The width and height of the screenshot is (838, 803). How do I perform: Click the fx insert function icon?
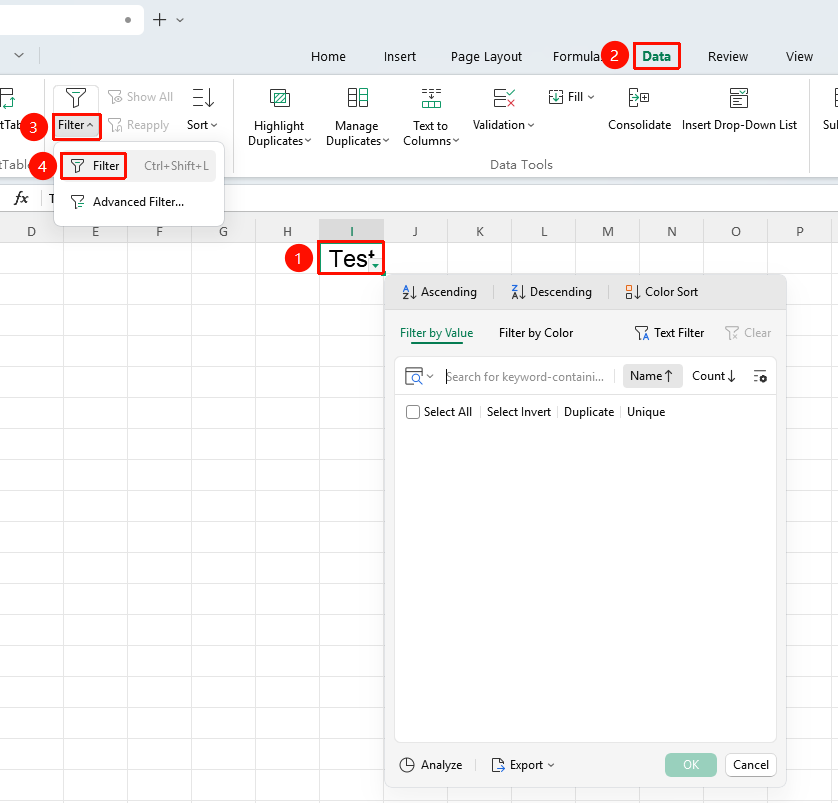click(x=21, y=198)
